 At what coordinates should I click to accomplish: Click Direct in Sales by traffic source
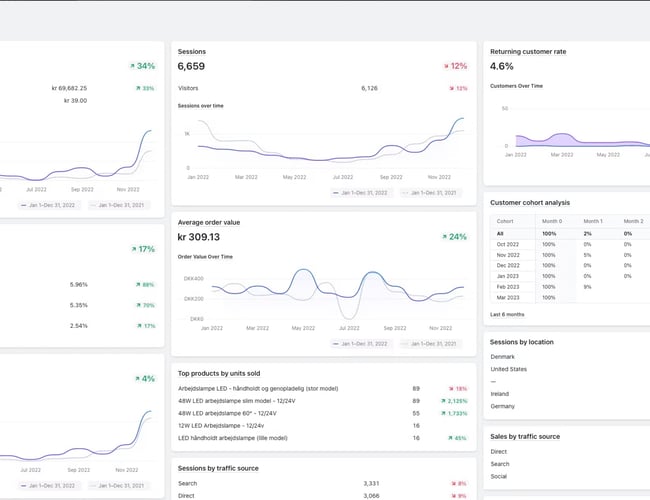pos(499,452)
